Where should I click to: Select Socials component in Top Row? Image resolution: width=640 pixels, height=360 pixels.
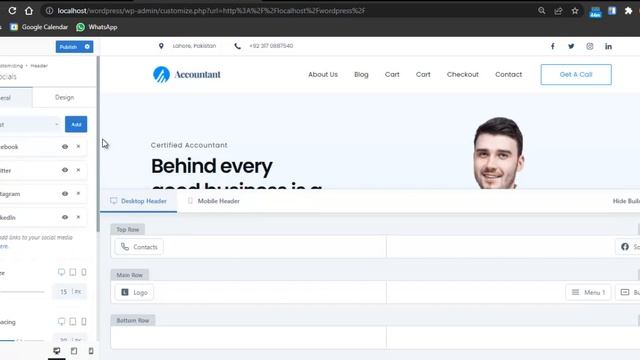pyautogui.click(x=628, y=247)
